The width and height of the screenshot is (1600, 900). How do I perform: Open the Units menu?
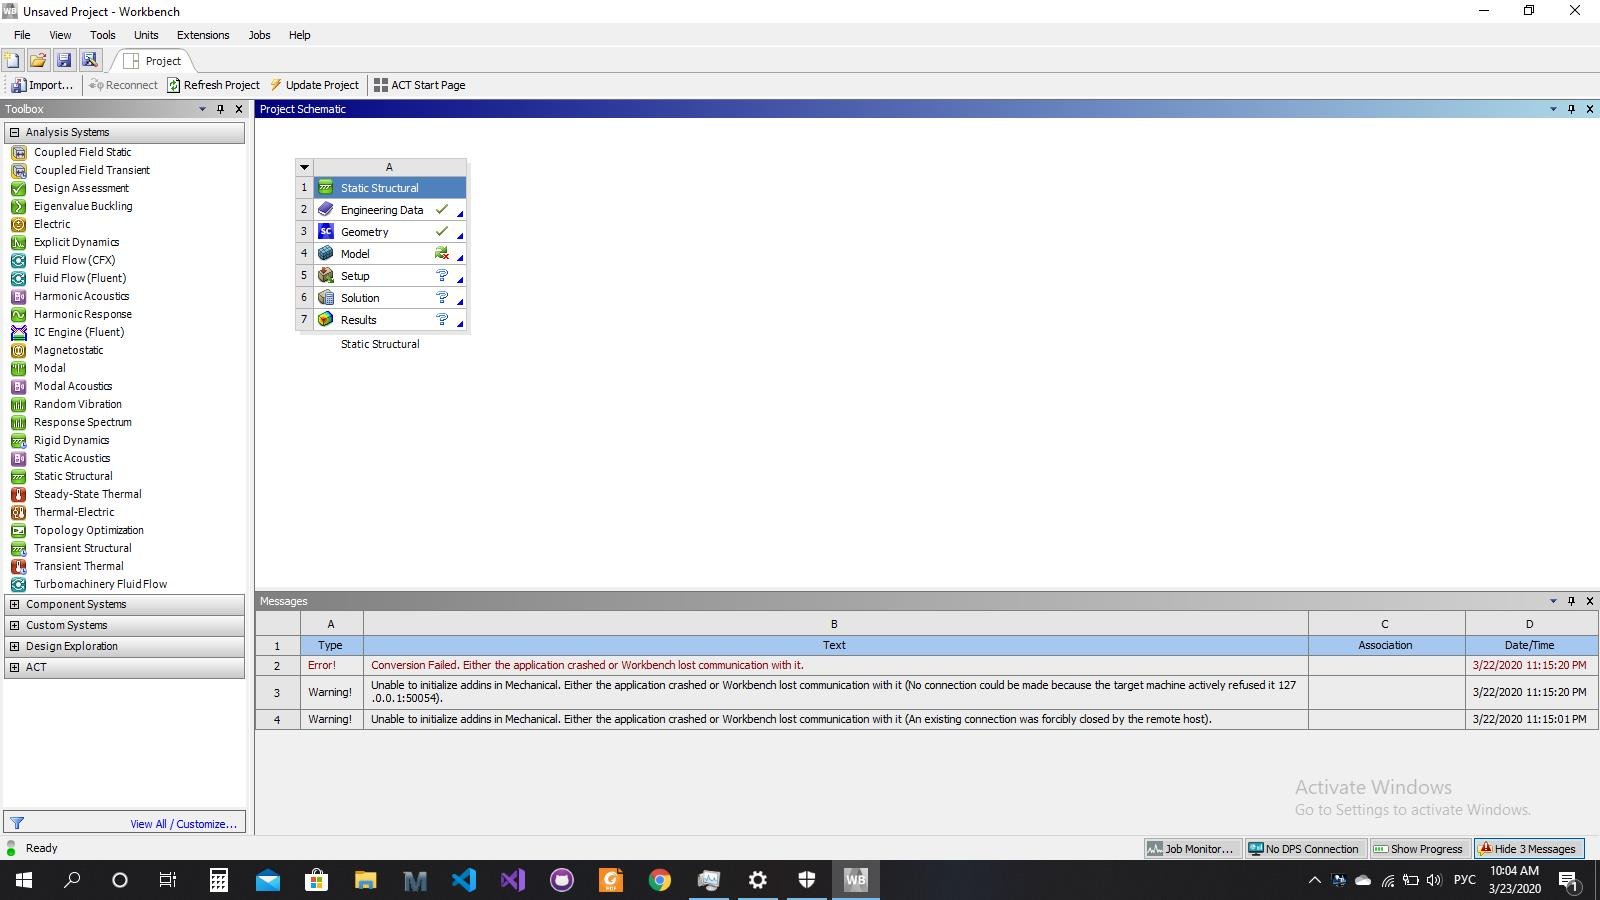(x=146, y=35)
